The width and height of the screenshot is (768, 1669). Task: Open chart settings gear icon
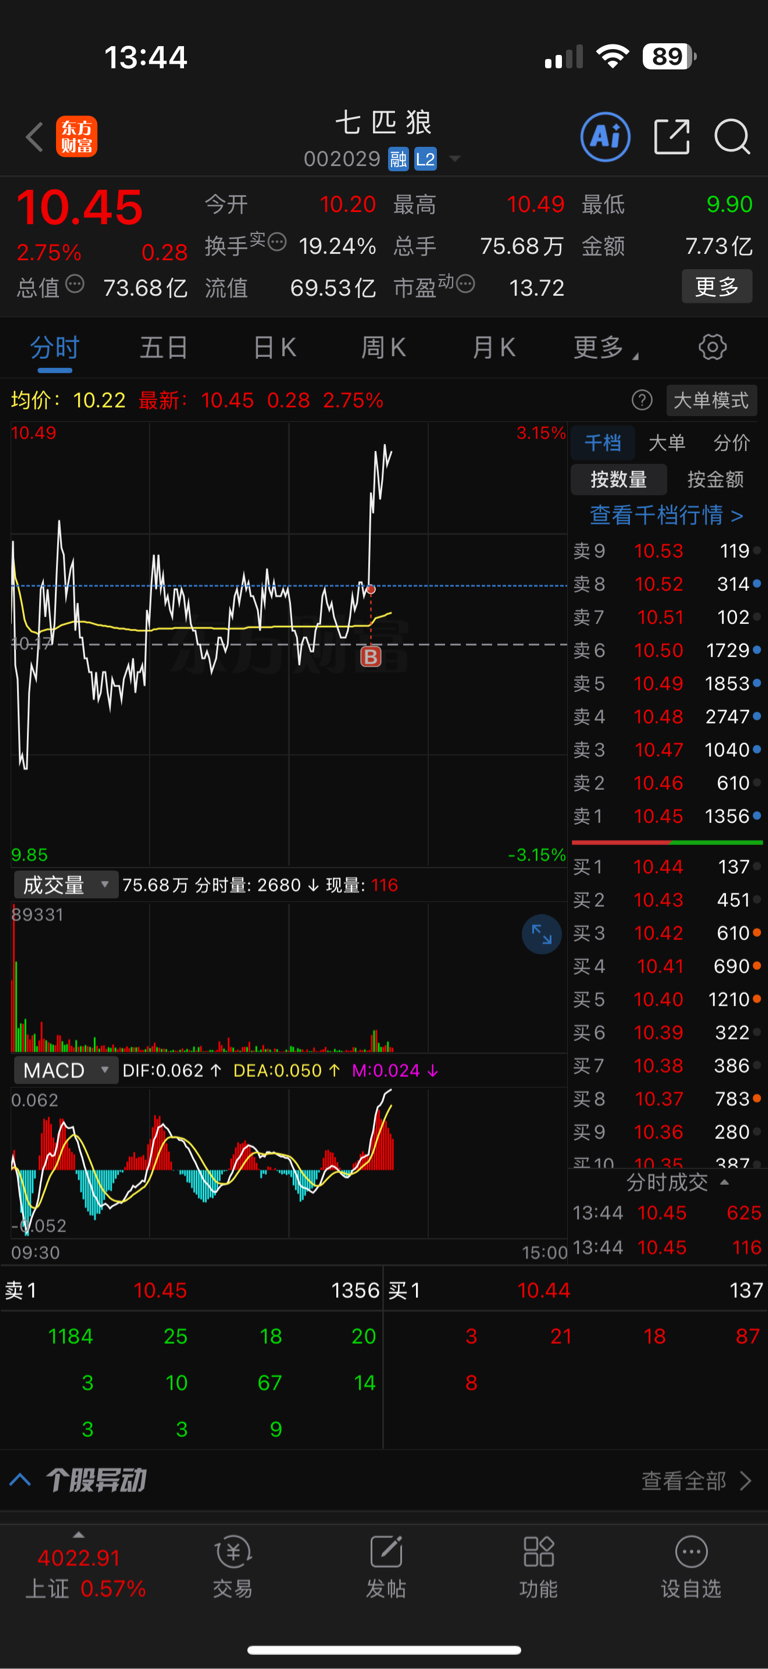[712, 347]
